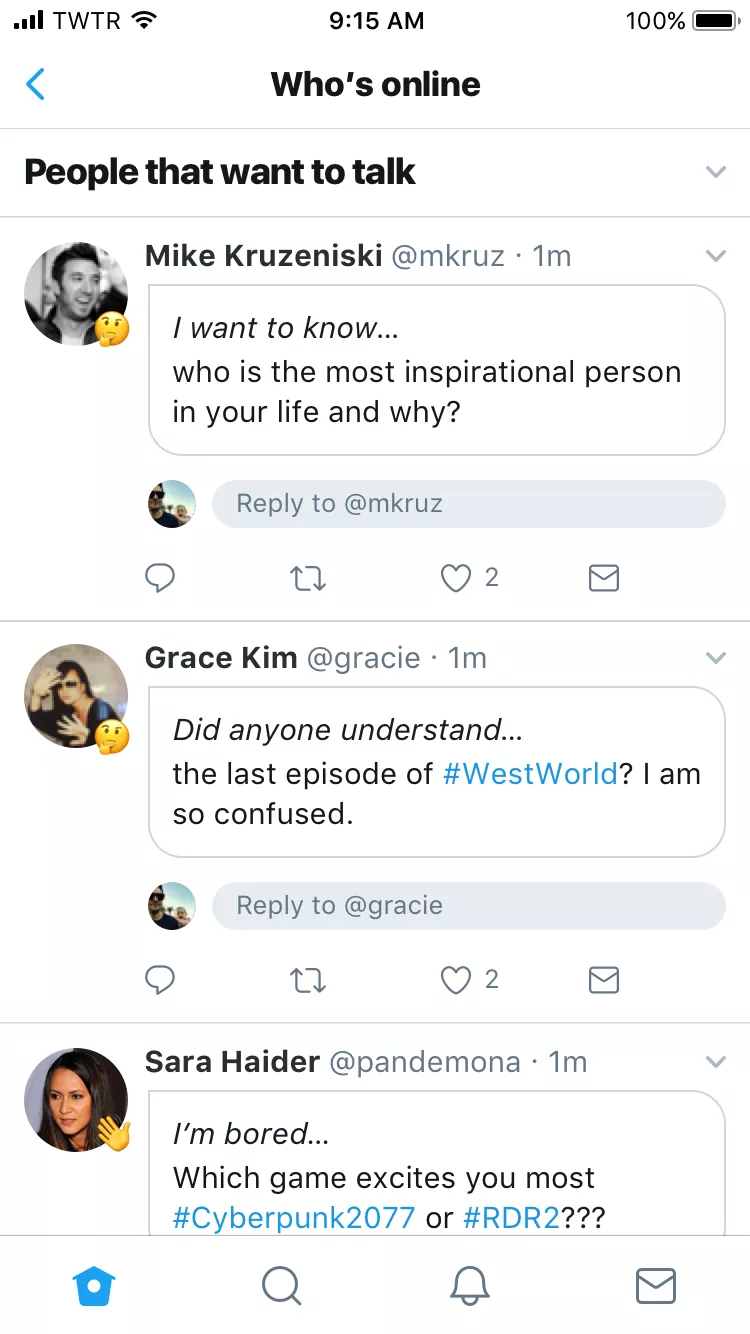Image resolution: width=750 pixels, height=1334 pixels.
Task: Type in the Reply to @mkruz field
Action: [x=468, y=504]
